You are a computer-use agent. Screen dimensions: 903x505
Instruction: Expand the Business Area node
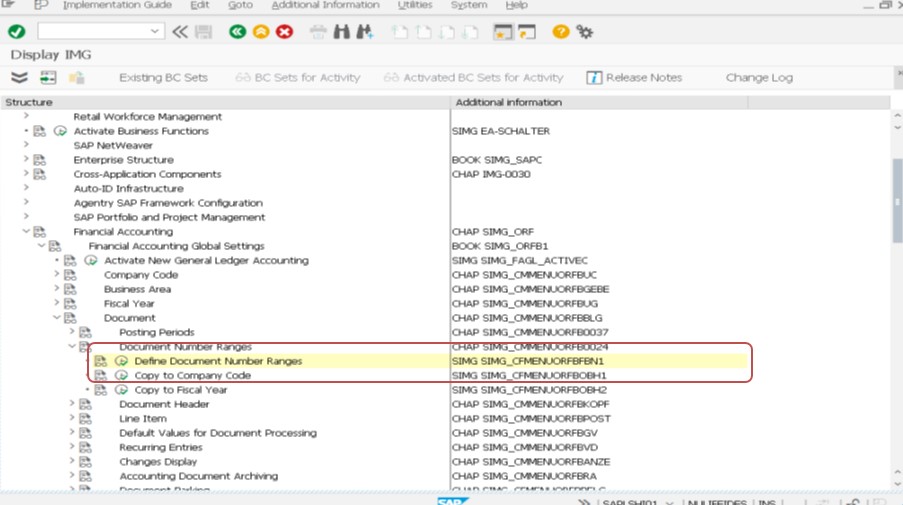click(56, 288)
